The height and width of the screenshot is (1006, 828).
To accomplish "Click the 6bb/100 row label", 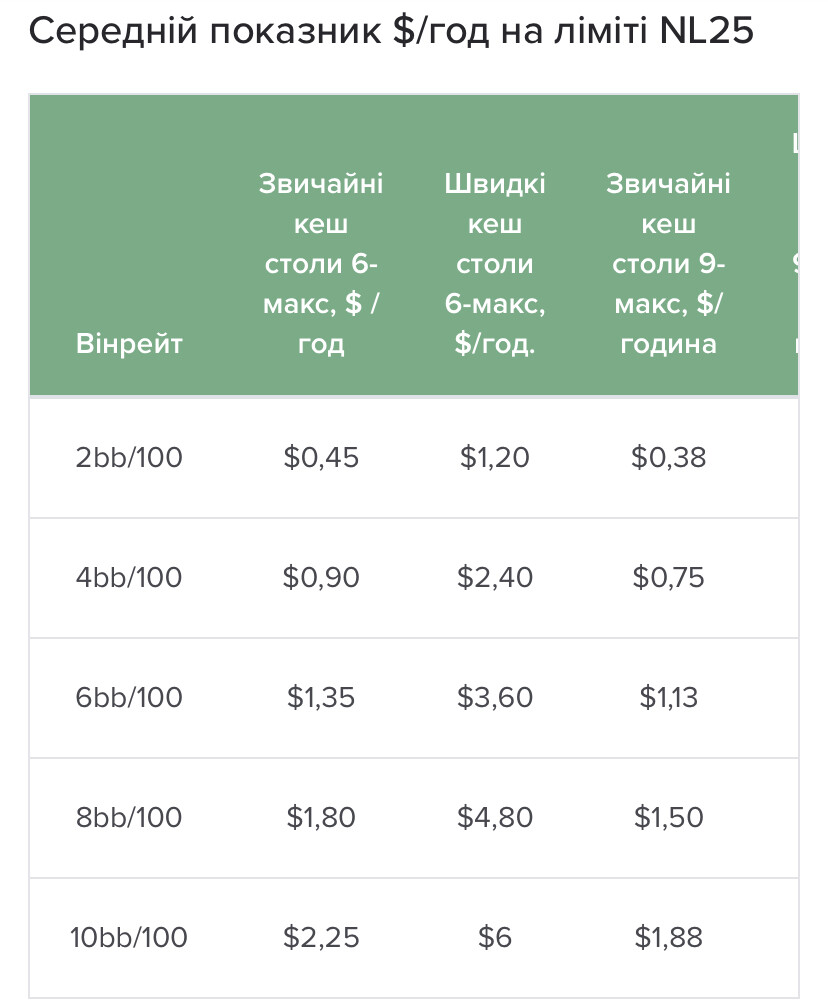I will (x=129, y=697).
